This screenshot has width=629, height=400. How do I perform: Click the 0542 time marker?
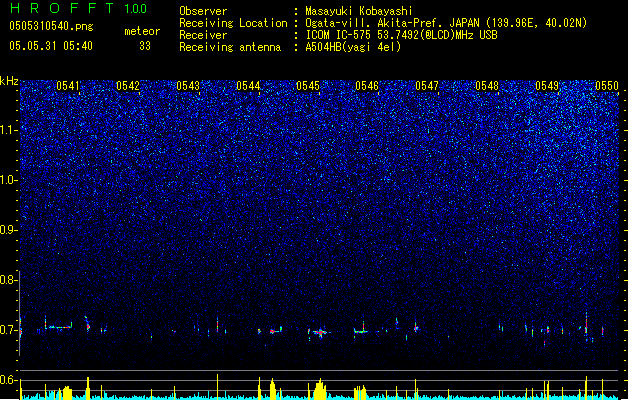pyautogui.click(x=128, y=86)
